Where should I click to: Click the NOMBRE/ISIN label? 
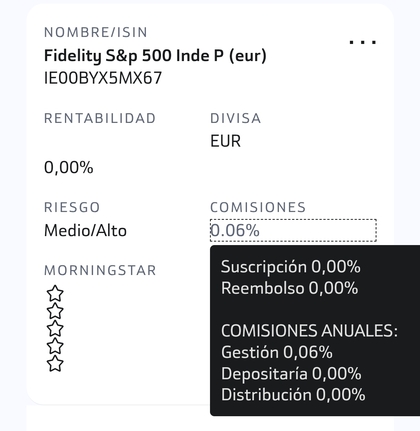point(96,32)
